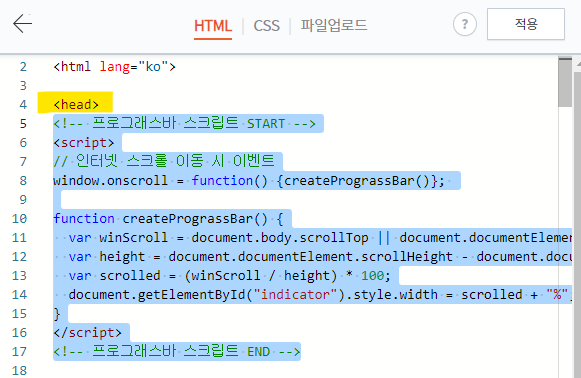Click line number 9 in the gutter
Screen dimensions: 581x378
tap(23, 200)
